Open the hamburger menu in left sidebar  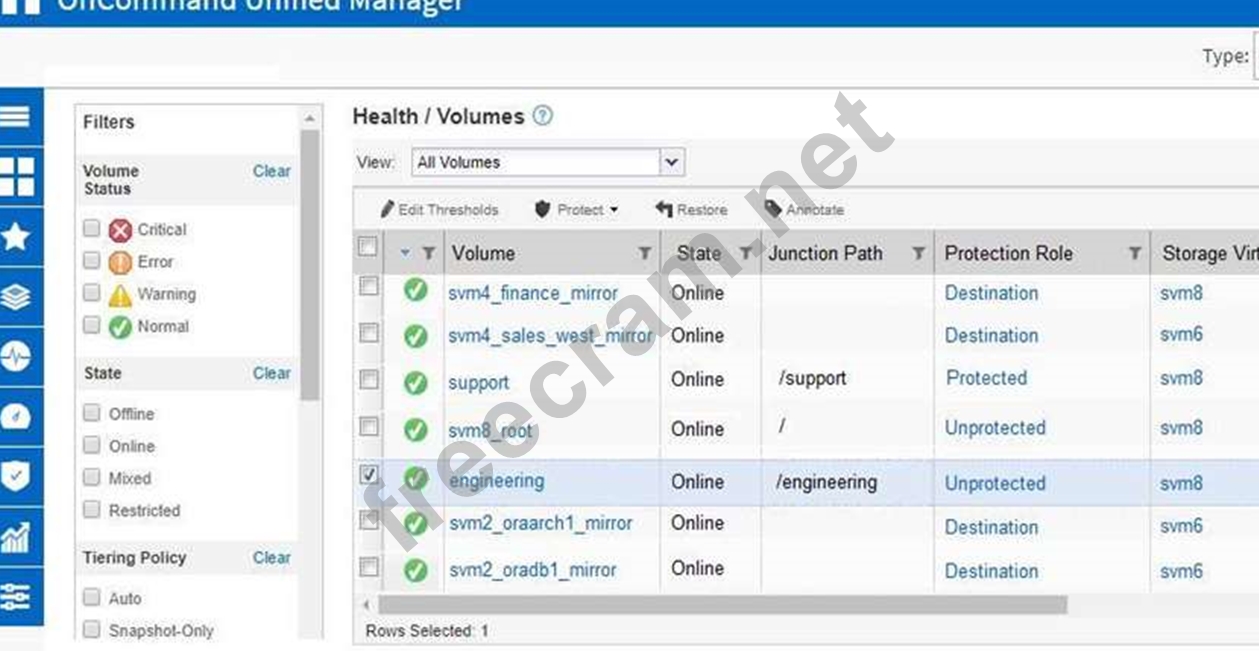coord(17,116)
